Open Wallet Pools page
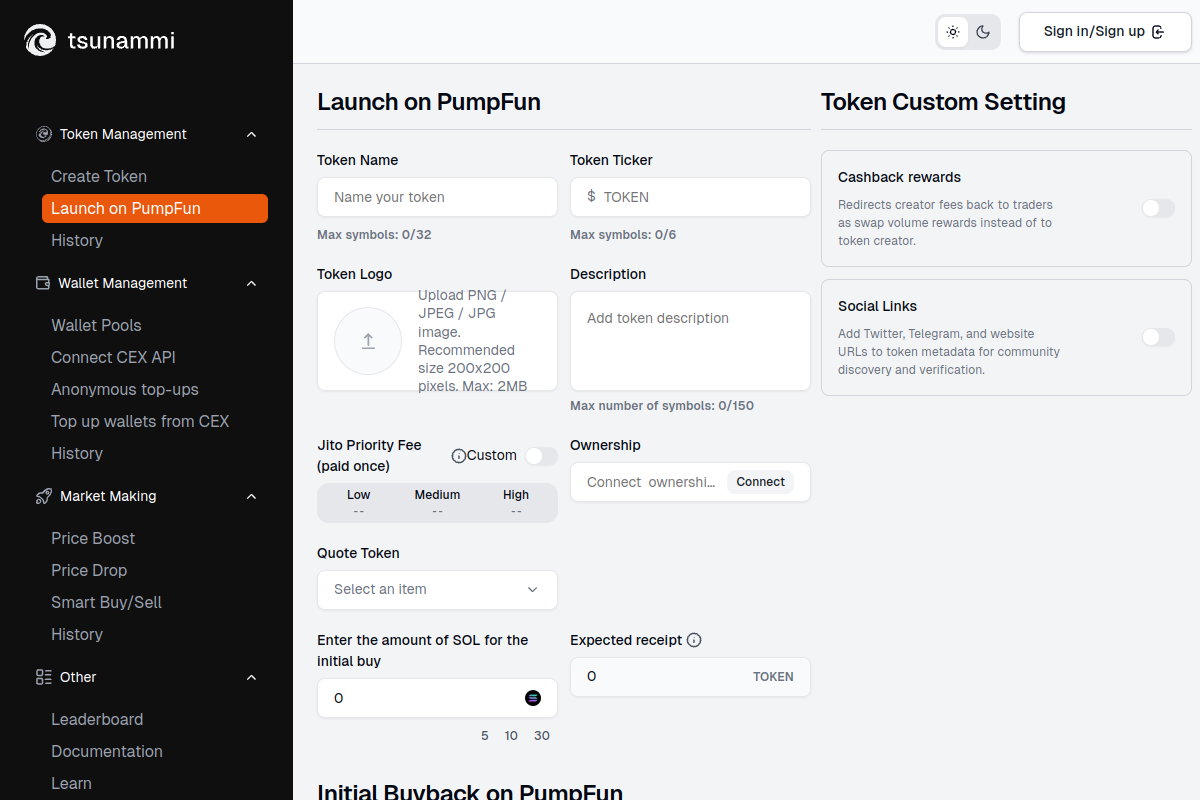Image resolution: width=1200 pixels, height=800 pixels. [96, 325]
